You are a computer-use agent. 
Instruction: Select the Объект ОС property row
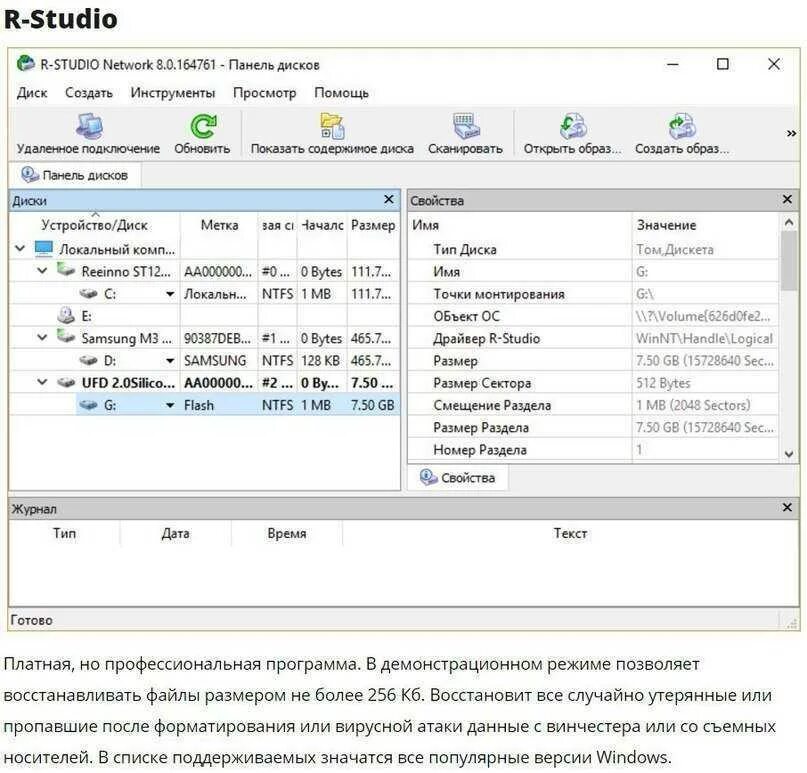click(x=594, y=317)
